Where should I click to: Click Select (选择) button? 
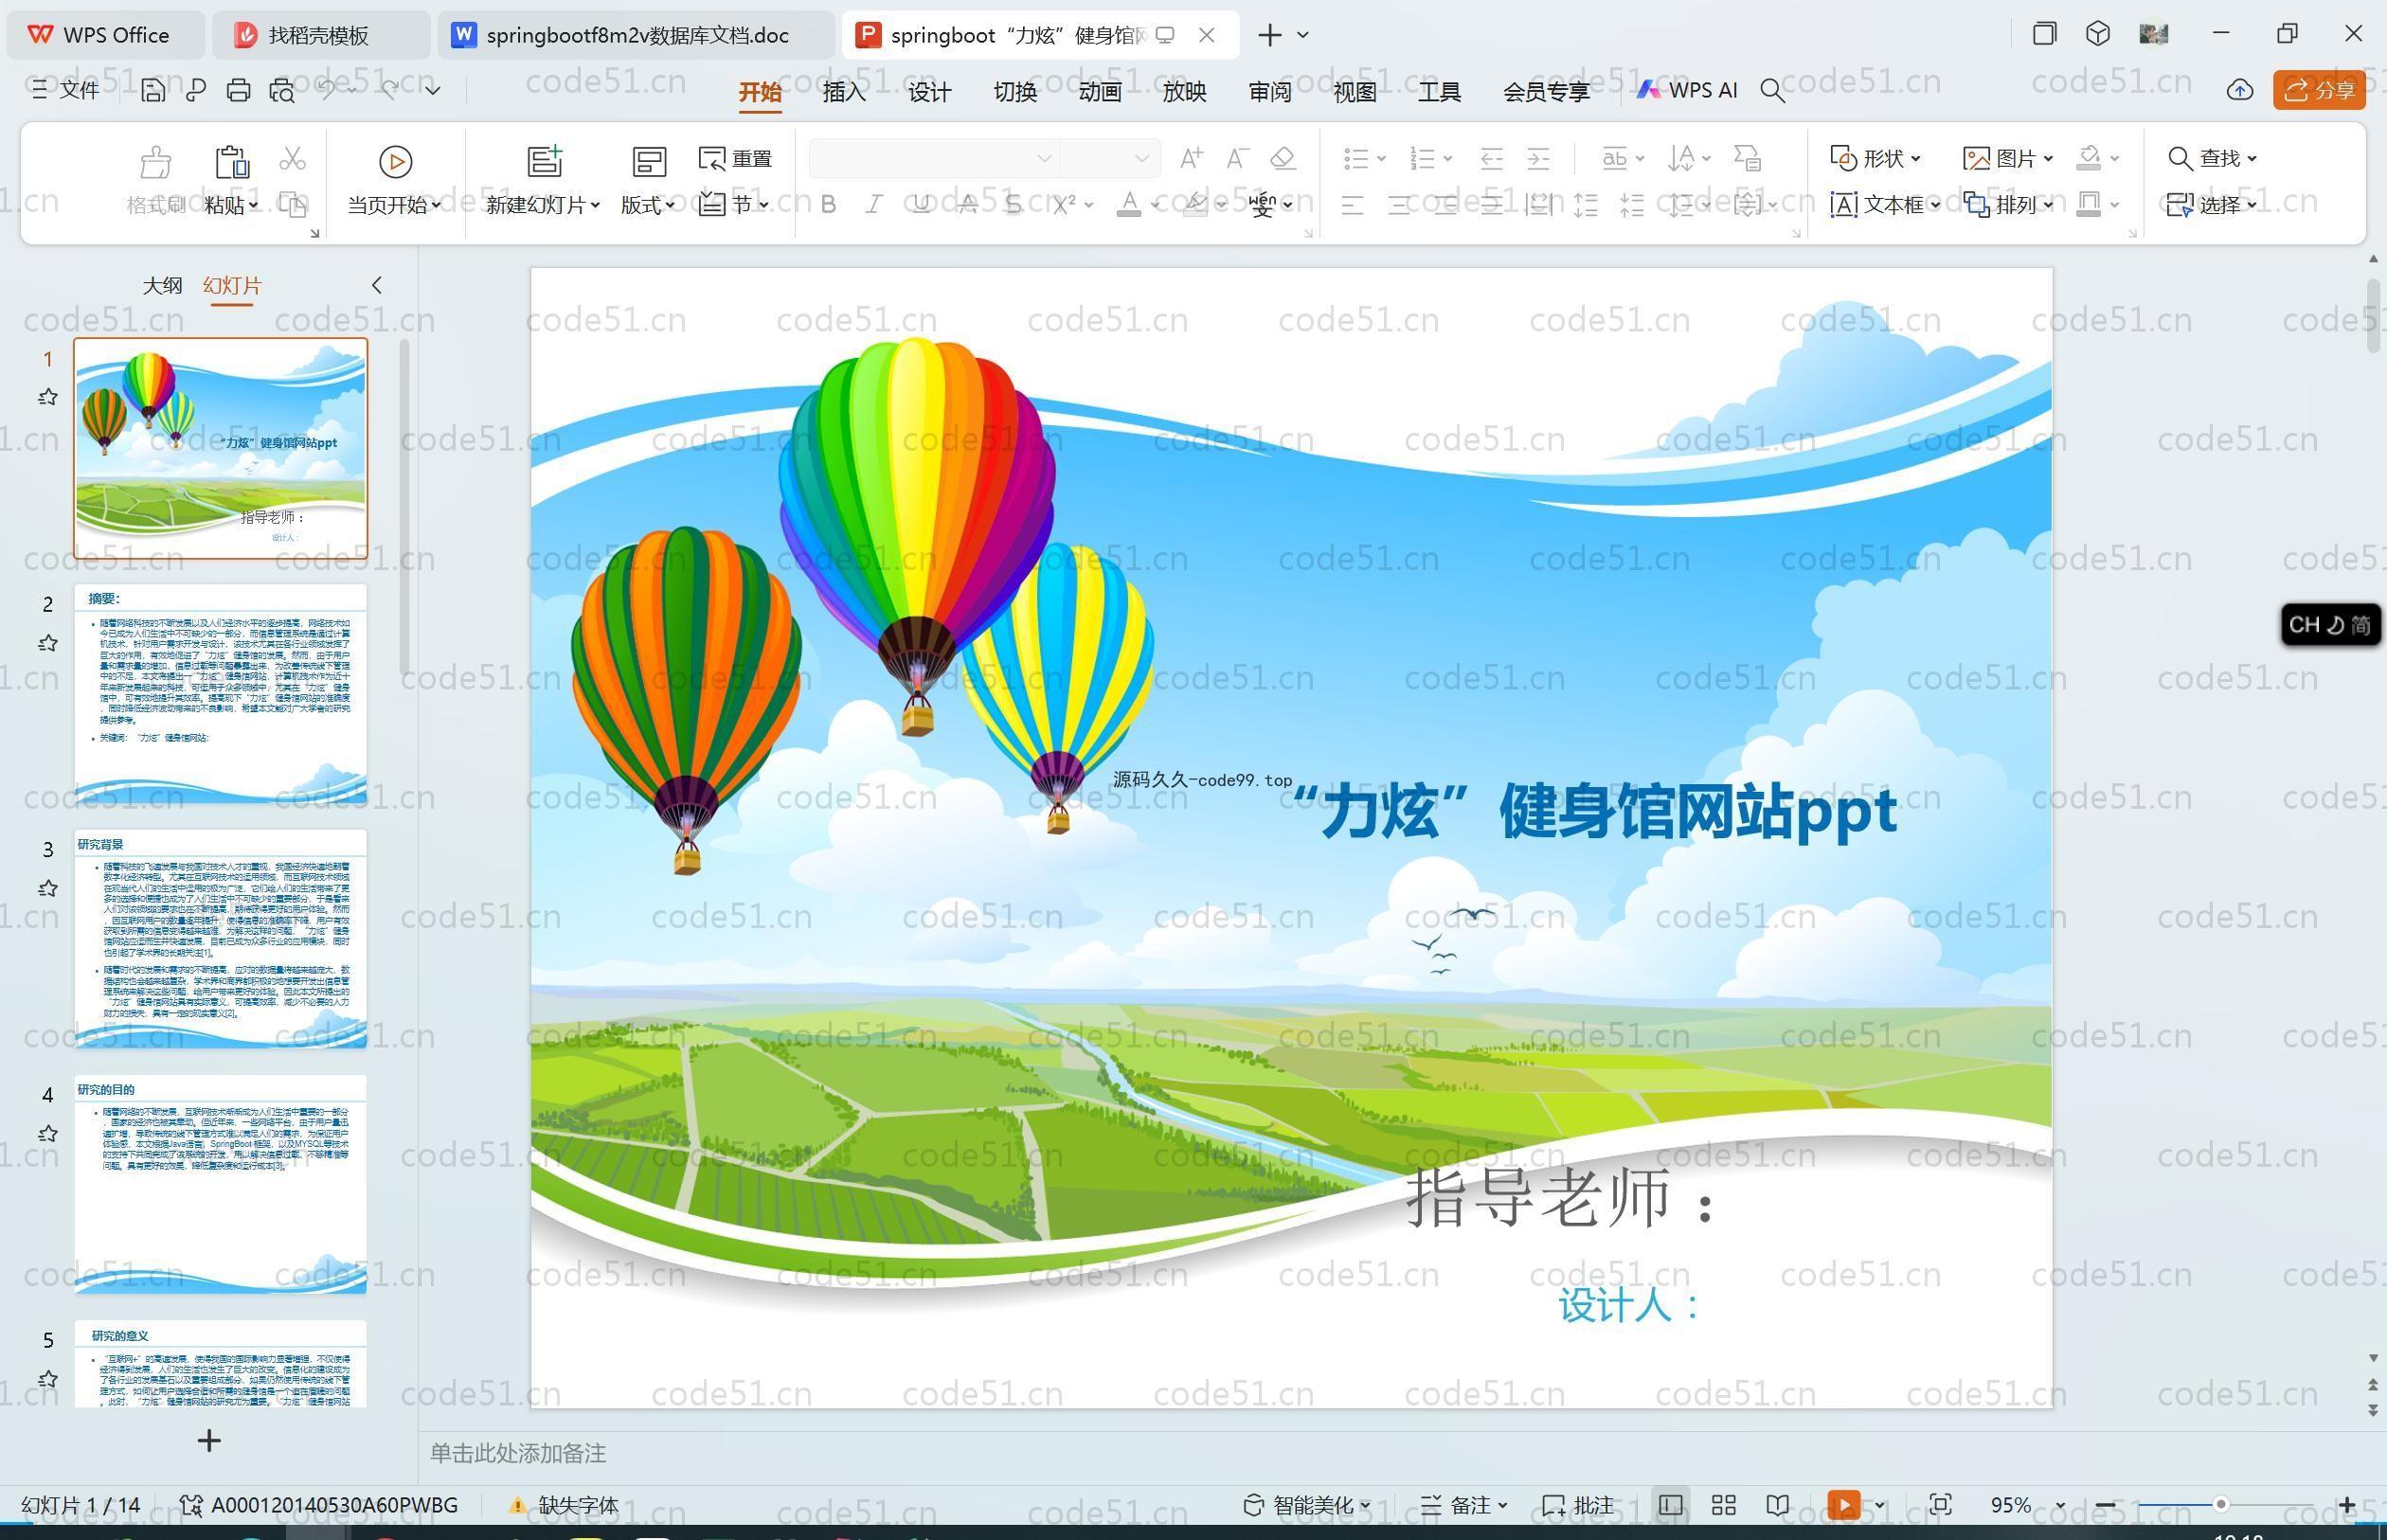click(x=2212, y=205)
